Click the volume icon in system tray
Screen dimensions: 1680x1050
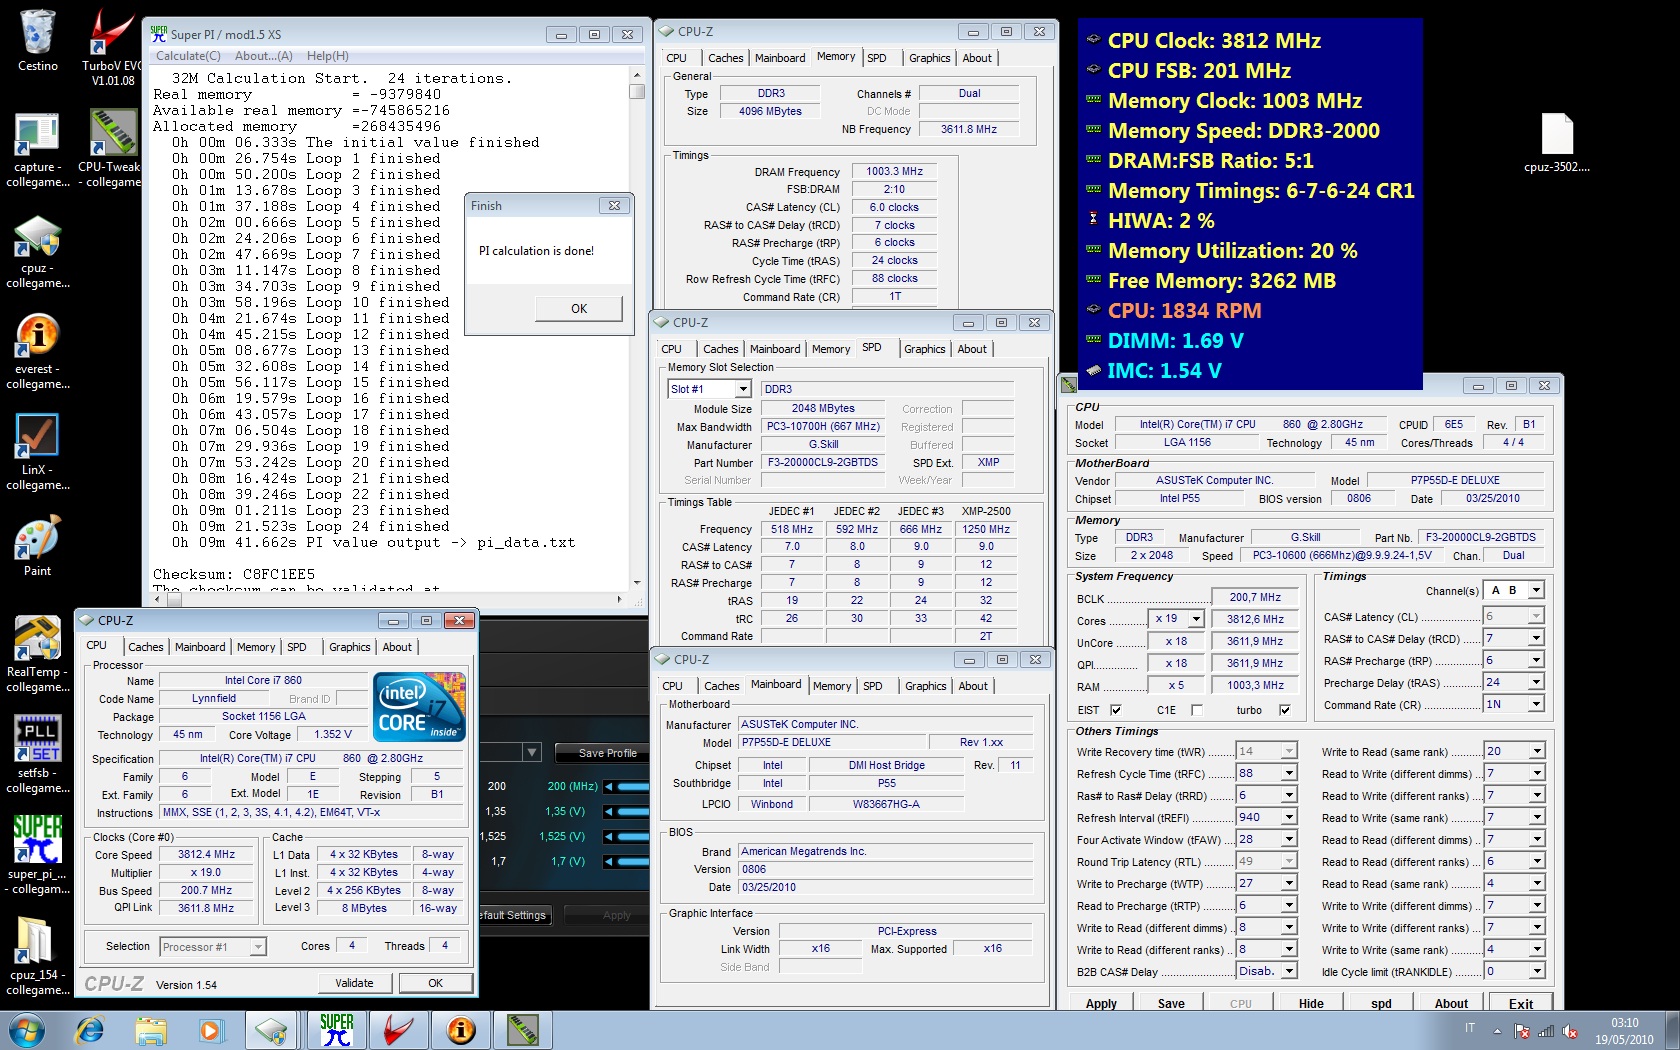point(1570,1031)
